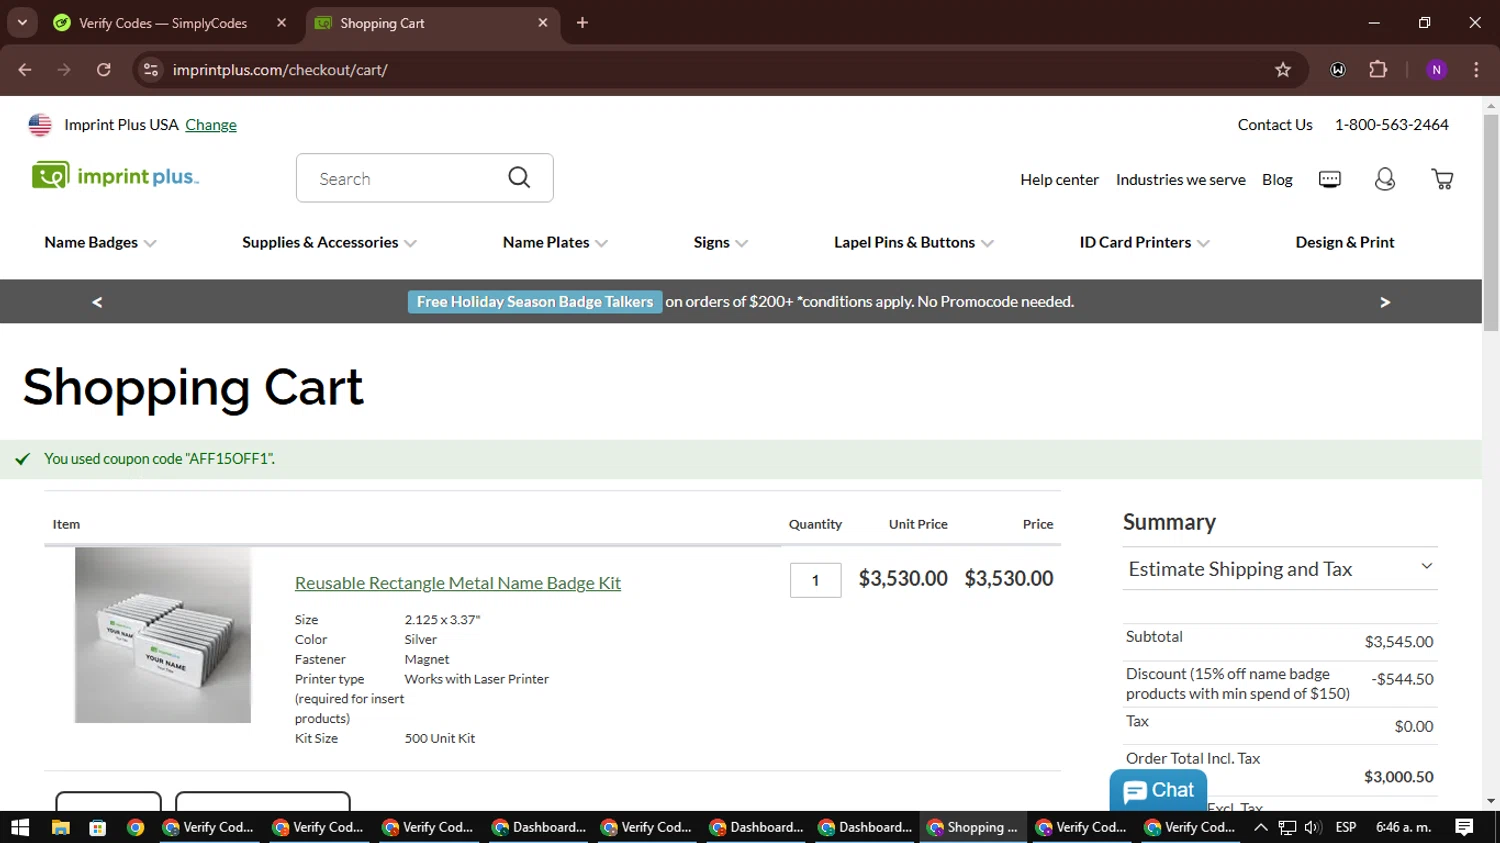Select the Shopping Cart browser tab
The height and width of the screenshot is (843, 1500).
coord(430,23)
